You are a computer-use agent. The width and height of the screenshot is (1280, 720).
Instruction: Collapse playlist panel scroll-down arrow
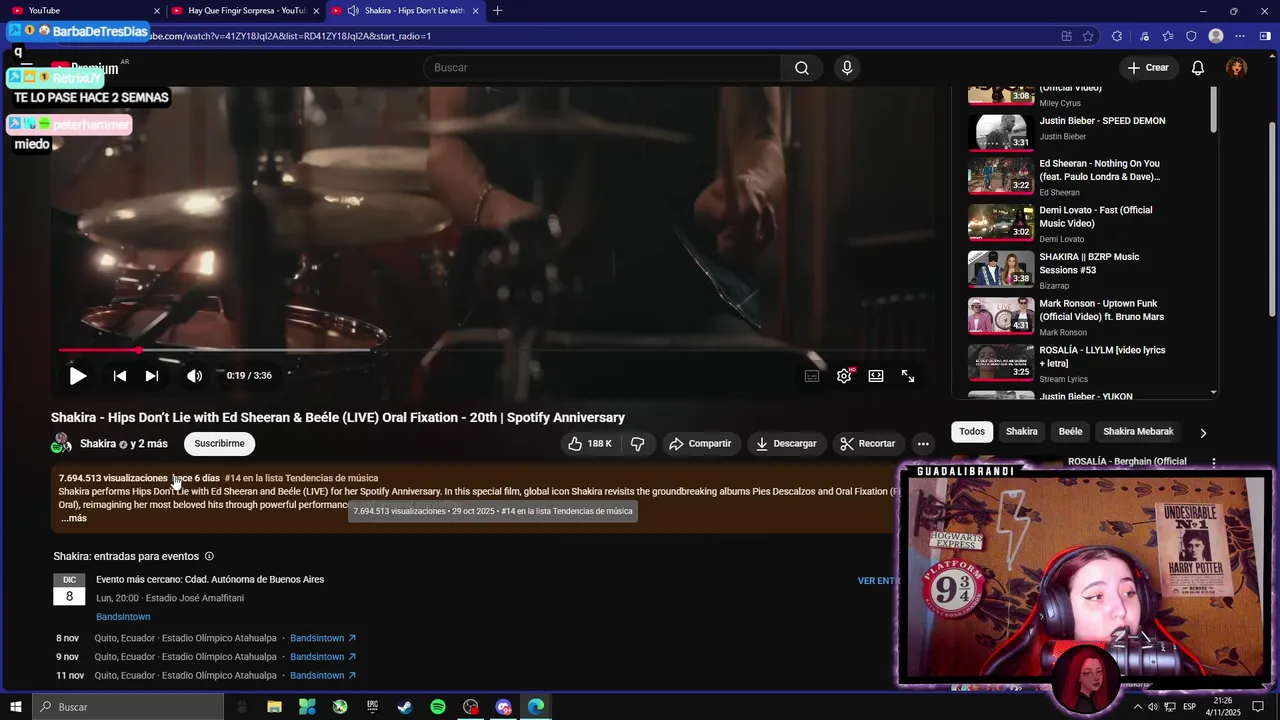click(1214, 393)
